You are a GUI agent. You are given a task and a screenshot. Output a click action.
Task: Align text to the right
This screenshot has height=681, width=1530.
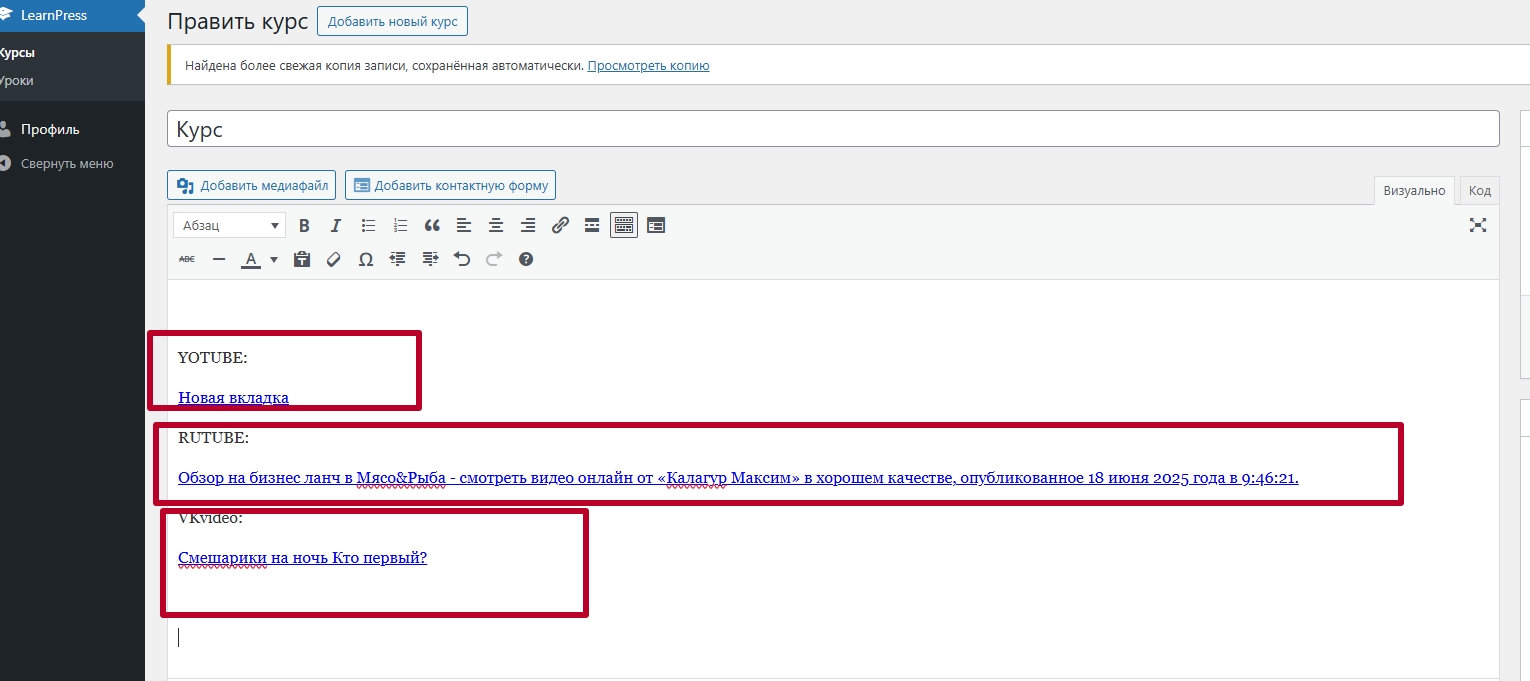tap(528, 226)
